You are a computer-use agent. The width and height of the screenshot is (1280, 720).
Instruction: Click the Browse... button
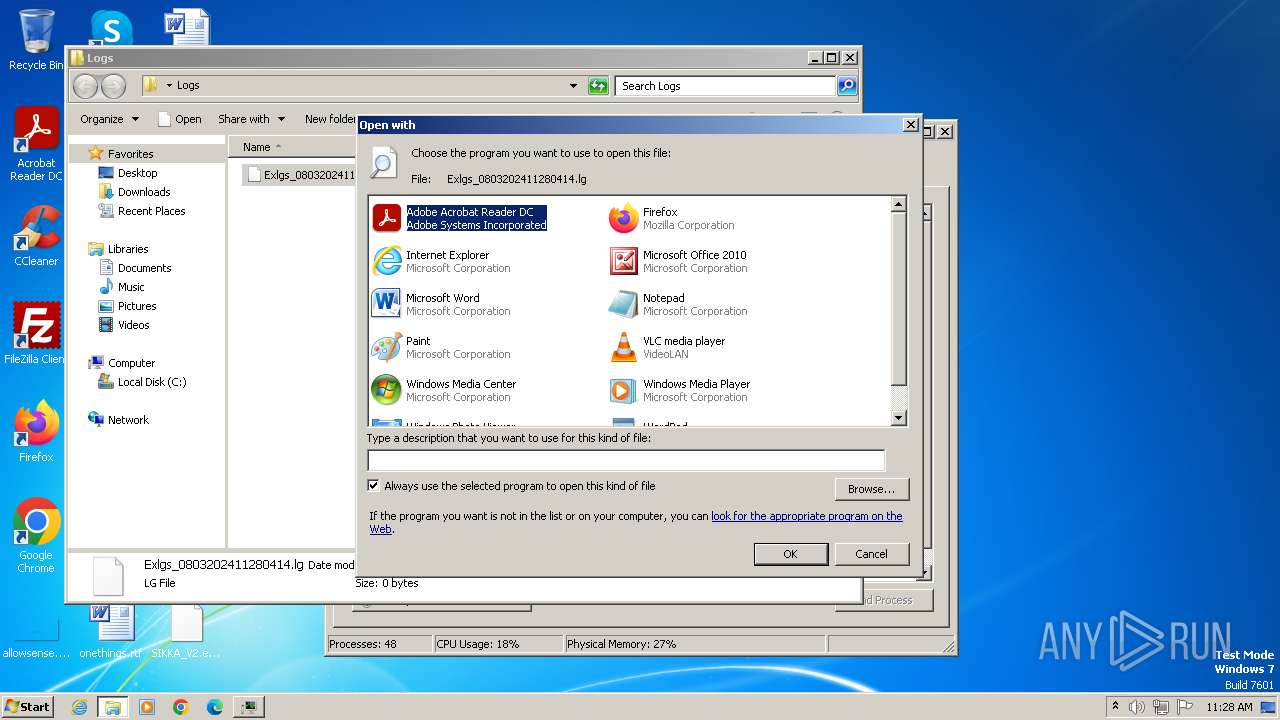pos(871,489)
